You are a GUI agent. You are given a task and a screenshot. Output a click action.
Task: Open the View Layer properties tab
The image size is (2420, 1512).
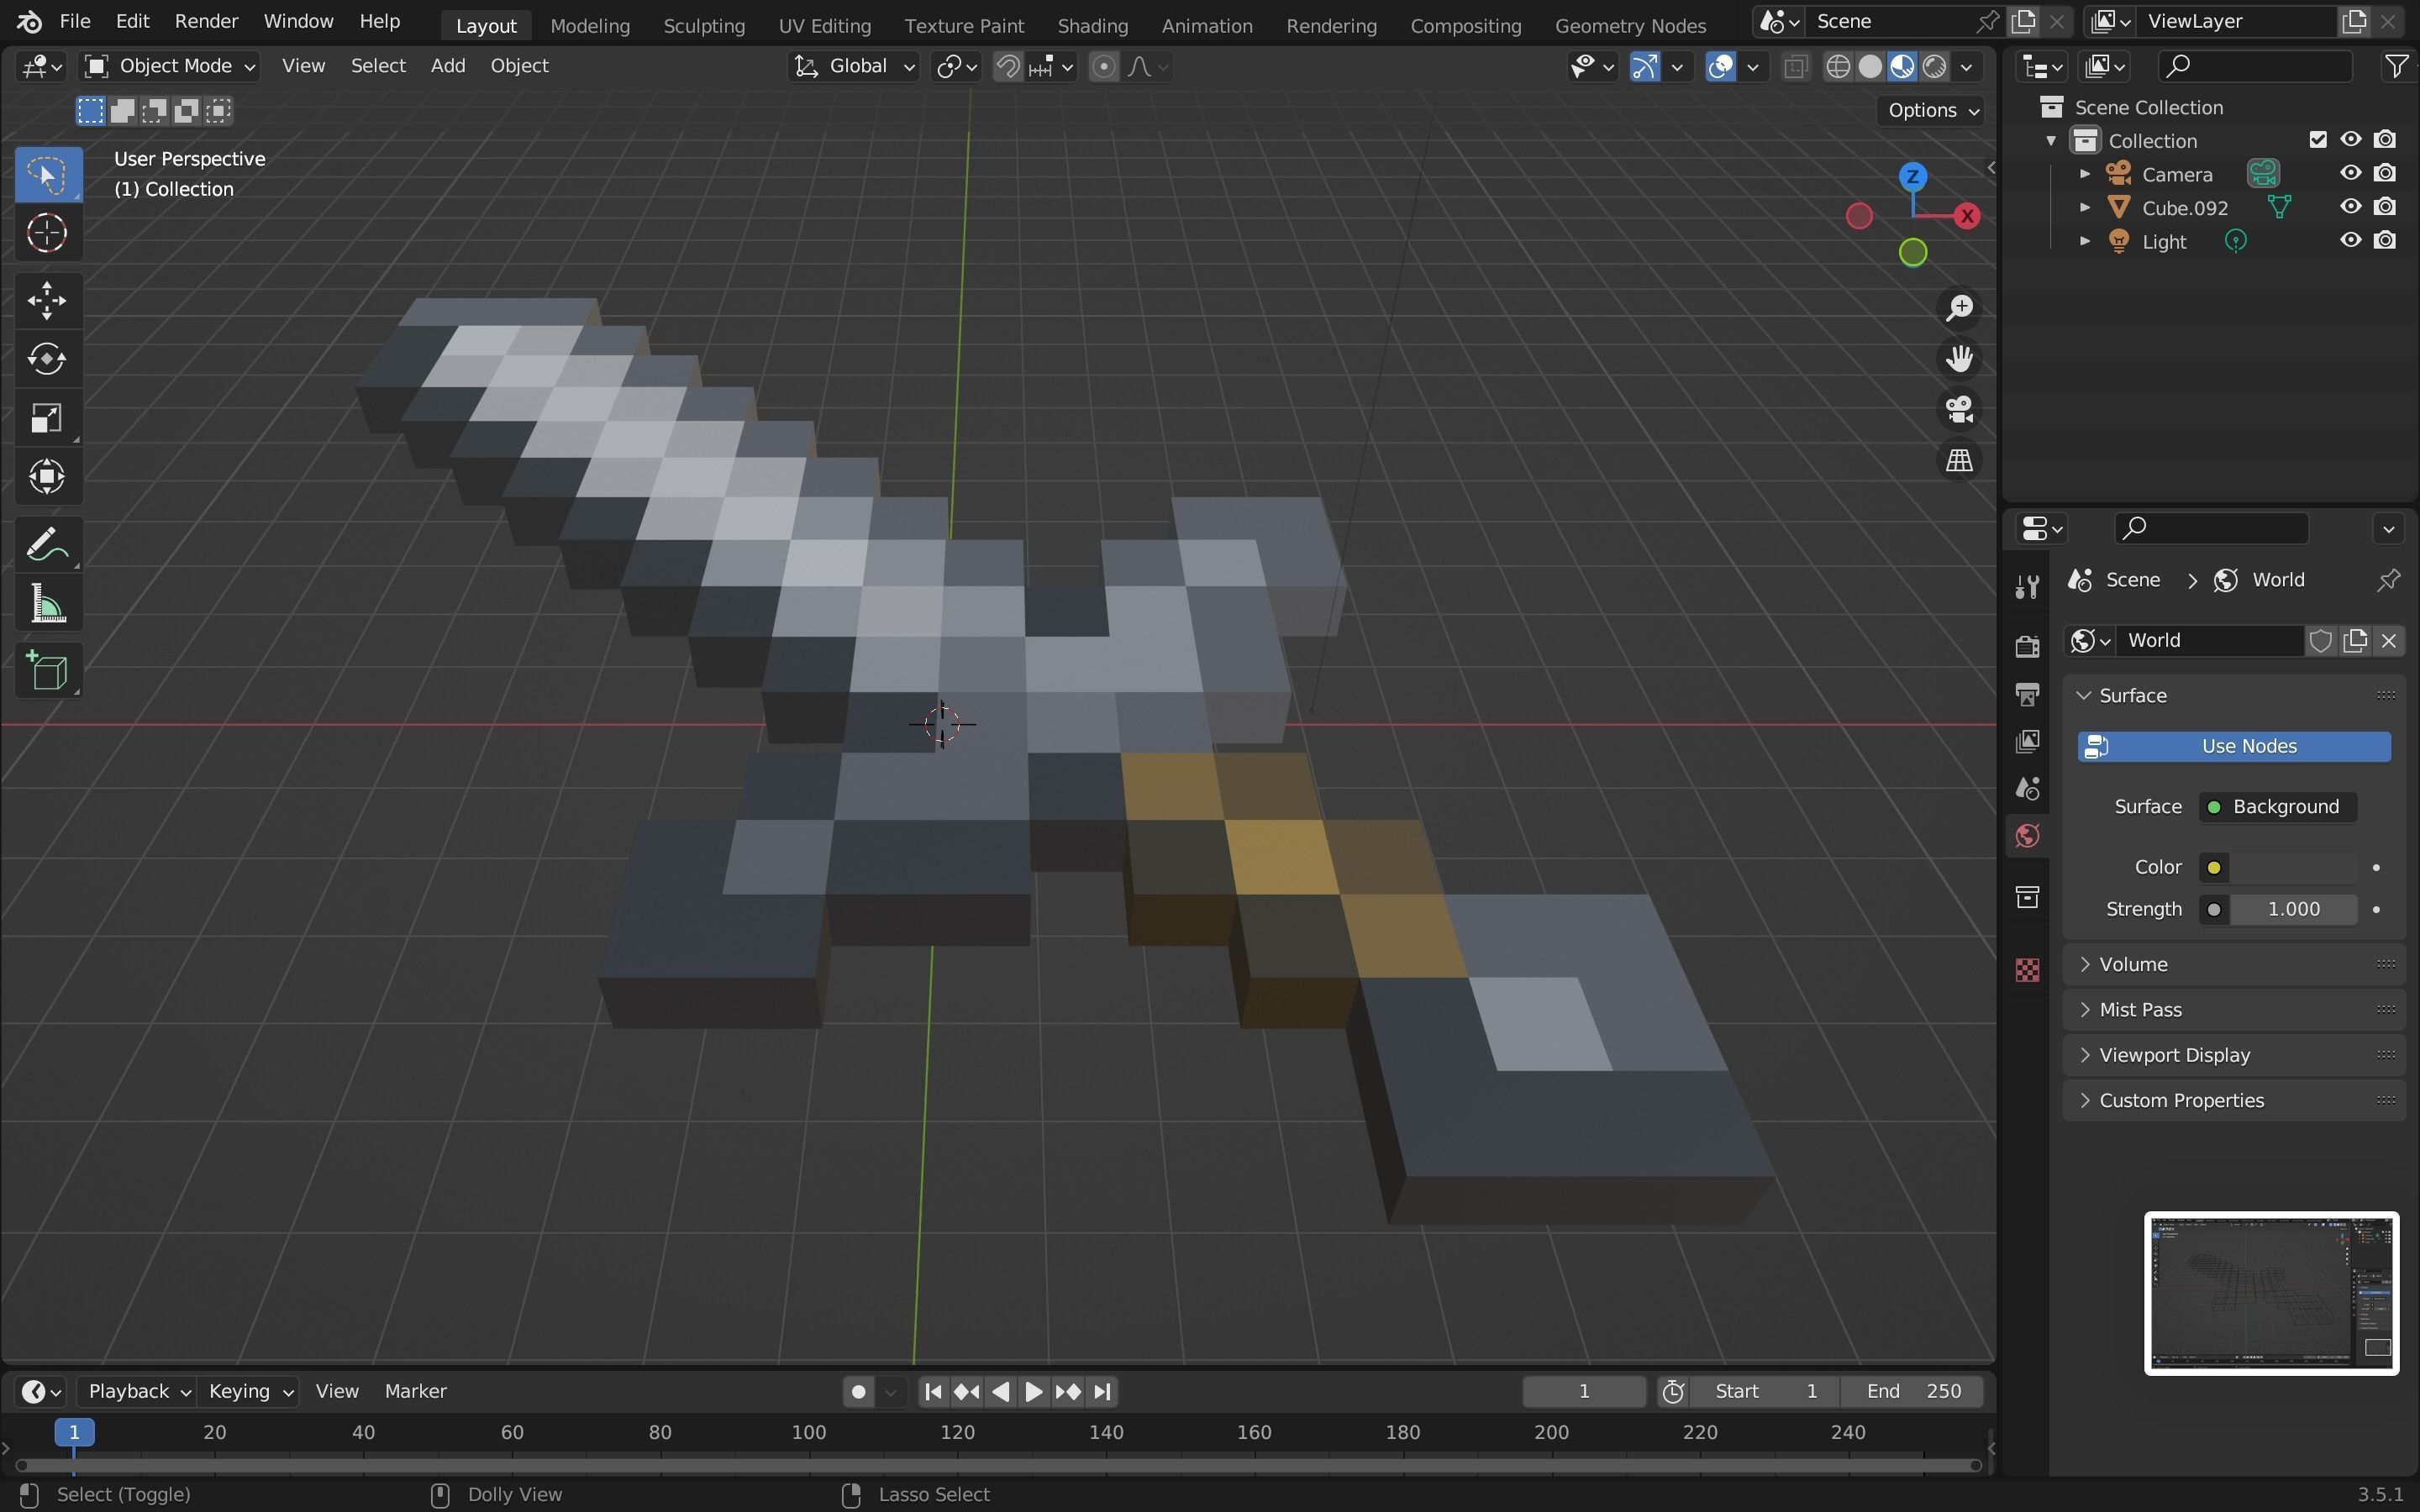2027,741
